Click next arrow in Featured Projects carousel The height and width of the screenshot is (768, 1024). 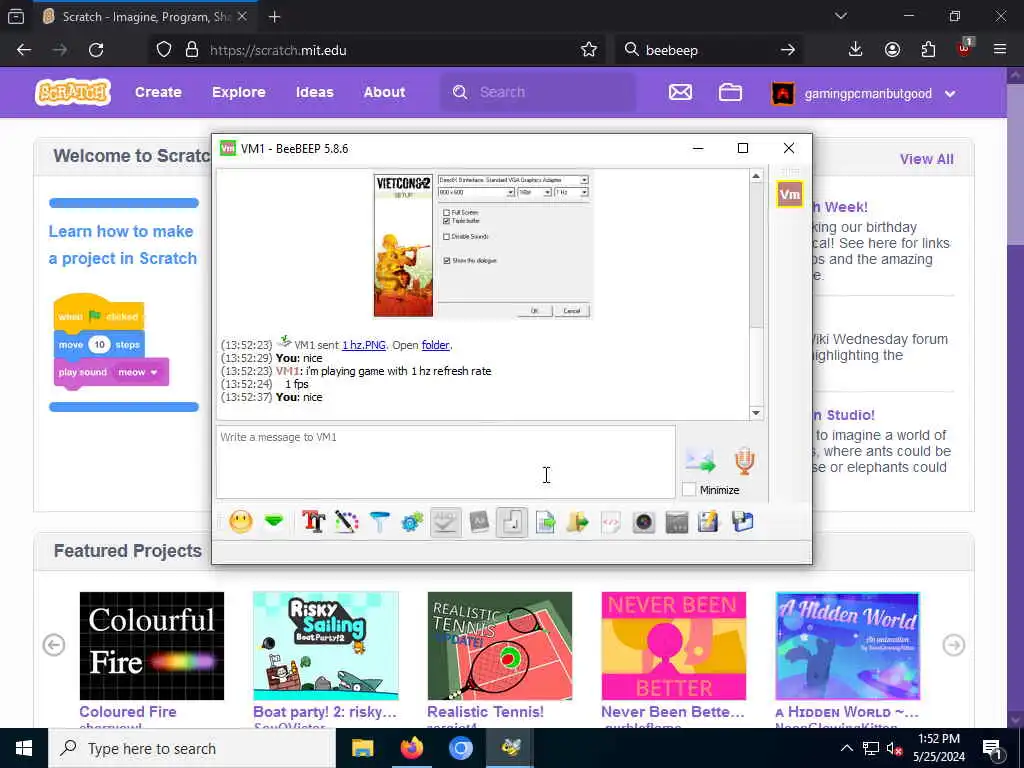click(953, 645)
